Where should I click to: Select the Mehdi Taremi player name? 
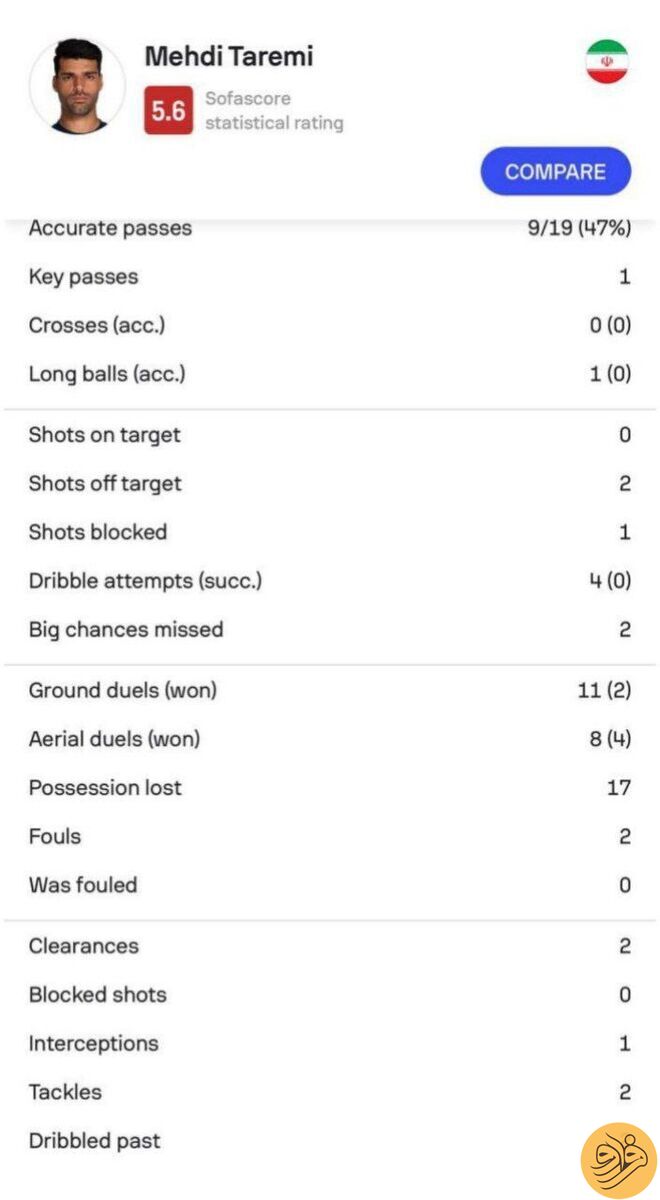tap(229, 57)
